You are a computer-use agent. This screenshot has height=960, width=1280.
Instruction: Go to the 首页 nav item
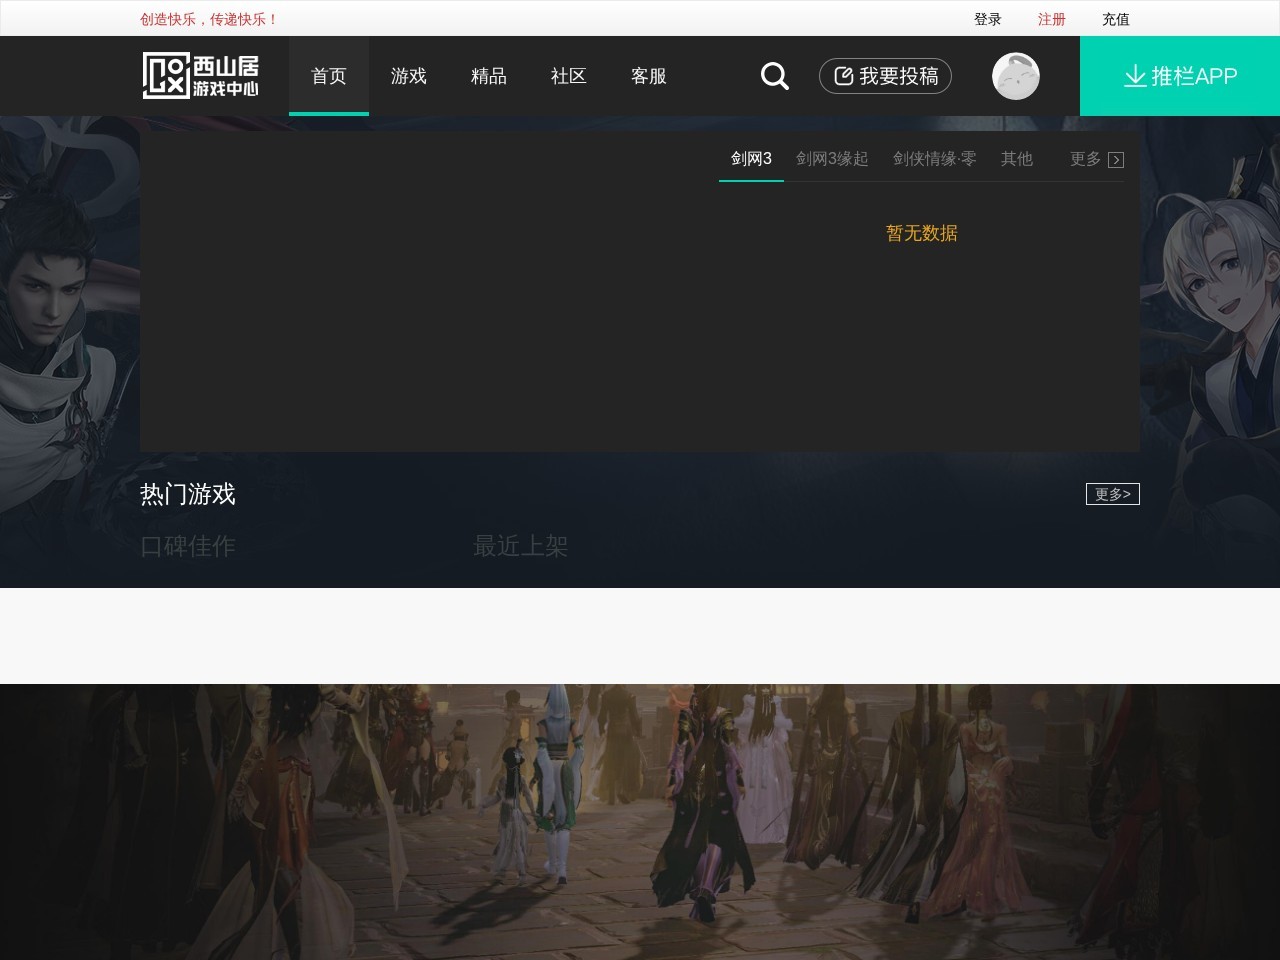click(329, 76)
